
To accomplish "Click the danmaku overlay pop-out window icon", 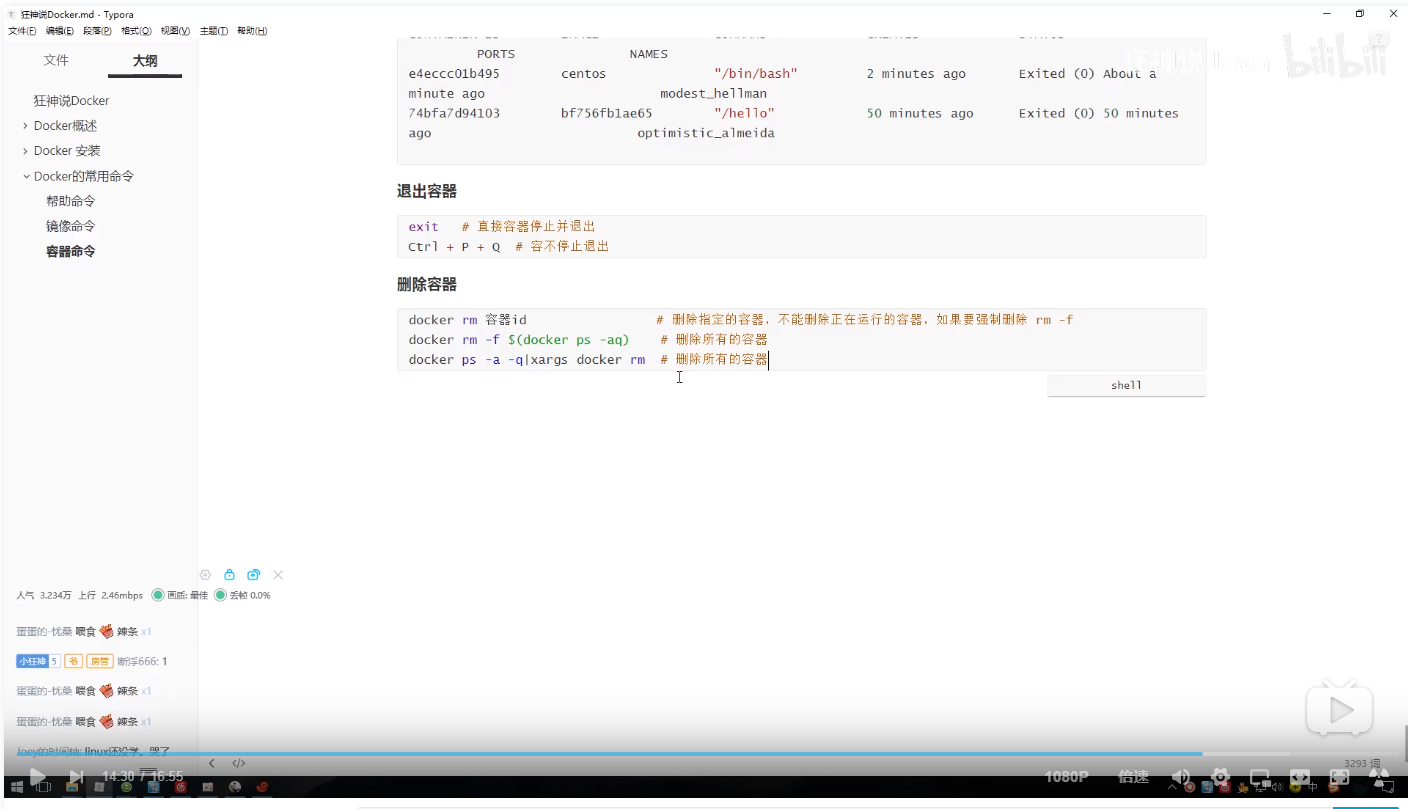I will coord(254,575).
